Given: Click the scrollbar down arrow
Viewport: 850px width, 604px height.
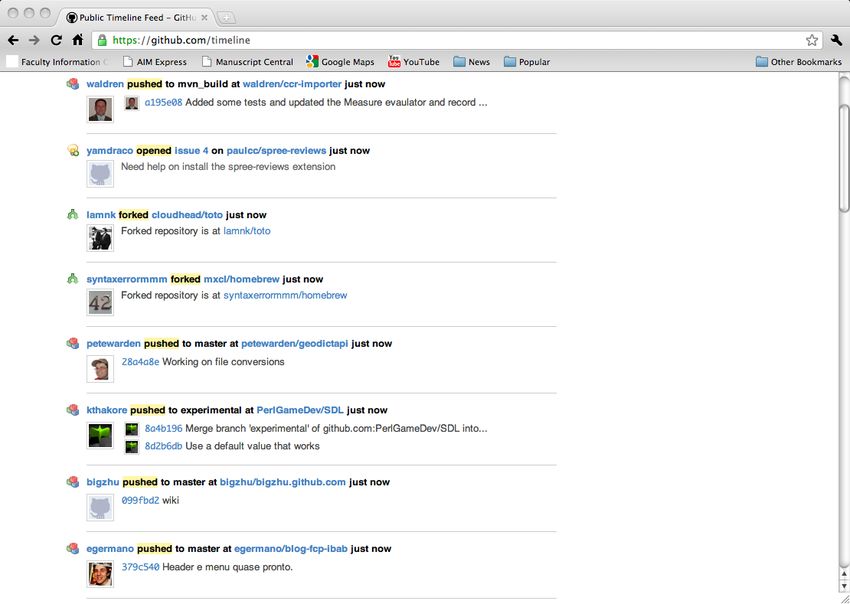Looking at the screenshot, I should [x=844, y=586].
